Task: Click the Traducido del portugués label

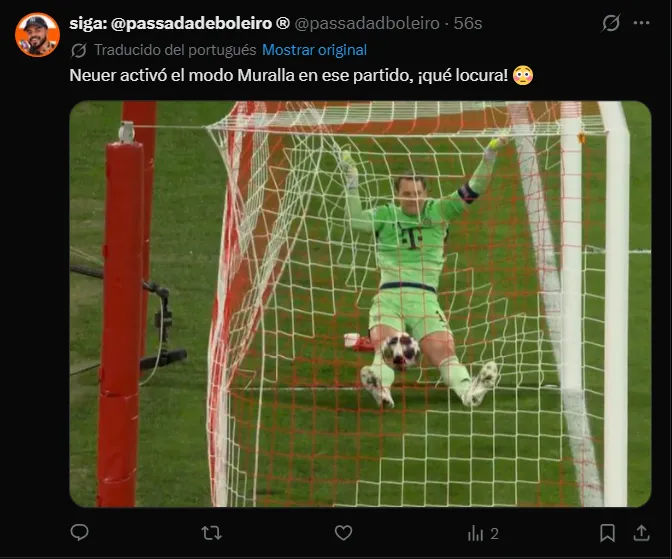Action: (175, 50)
